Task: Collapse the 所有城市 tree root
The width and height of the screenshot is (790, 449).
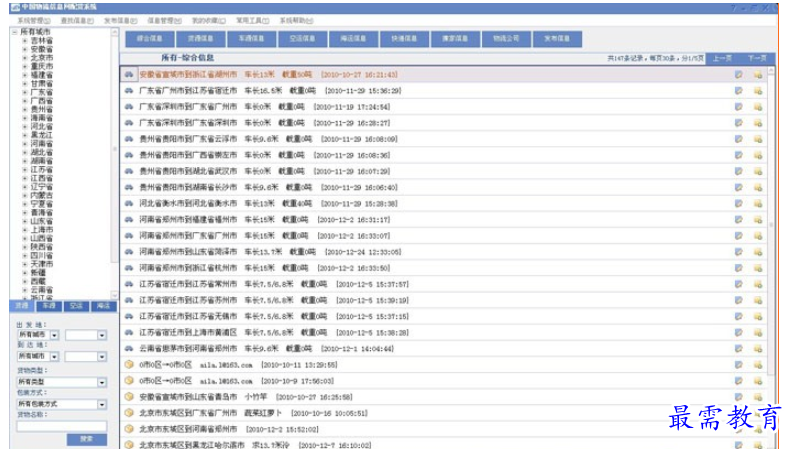Action: pyautogui.click(x=15, y=32)
